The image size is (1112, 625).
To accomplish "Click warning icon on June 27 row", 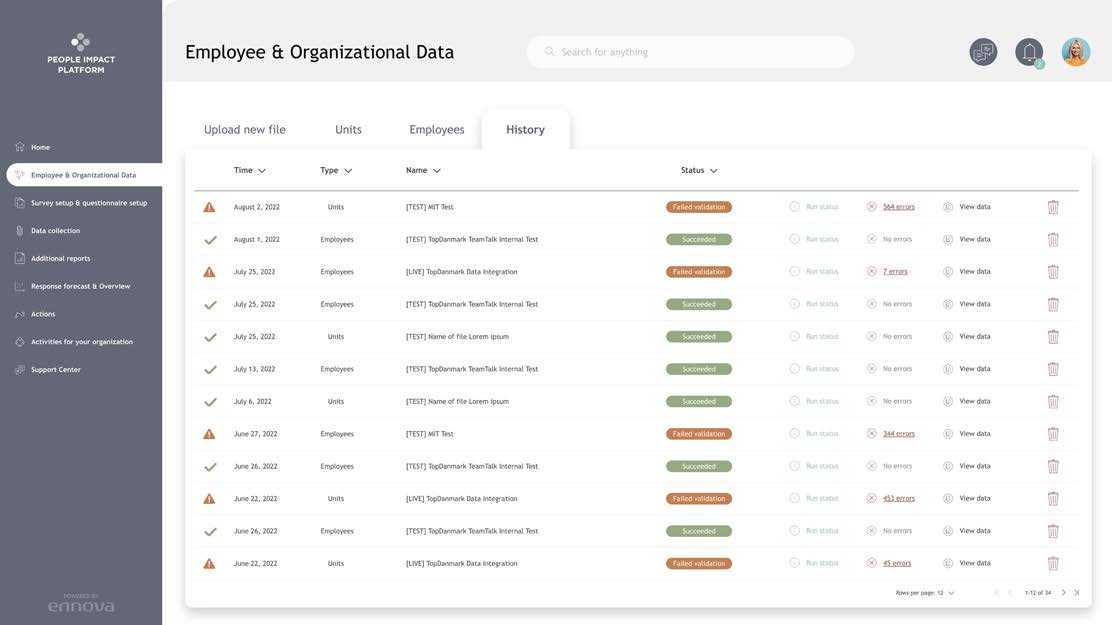I will 209,434.
